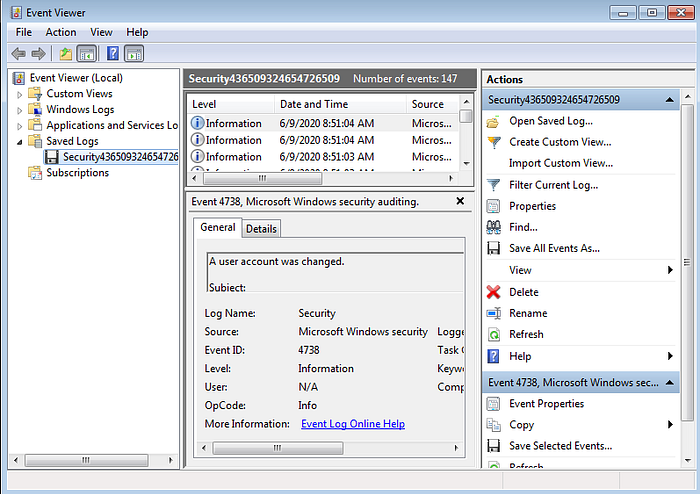The height and width of the screenshot is (494, 700).
Task: Click the Find binoculars icon
Action: (x=493, y=227)
